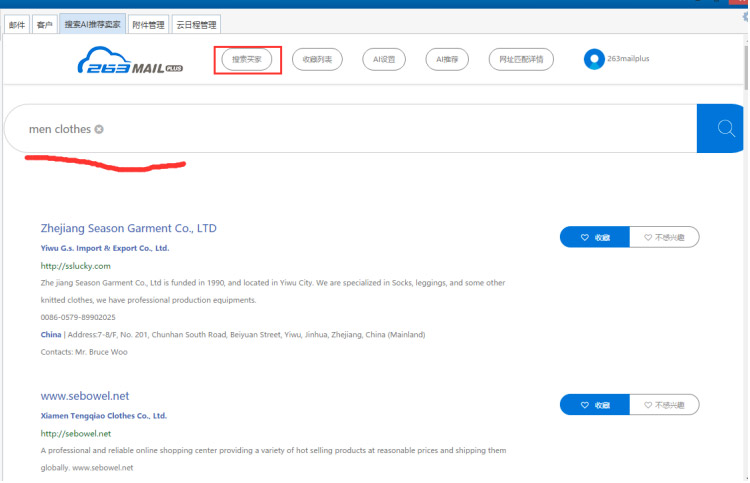
Task: Mark Zhejiang Season Garment as 不感兴趣
Action: tap(664, 237)
